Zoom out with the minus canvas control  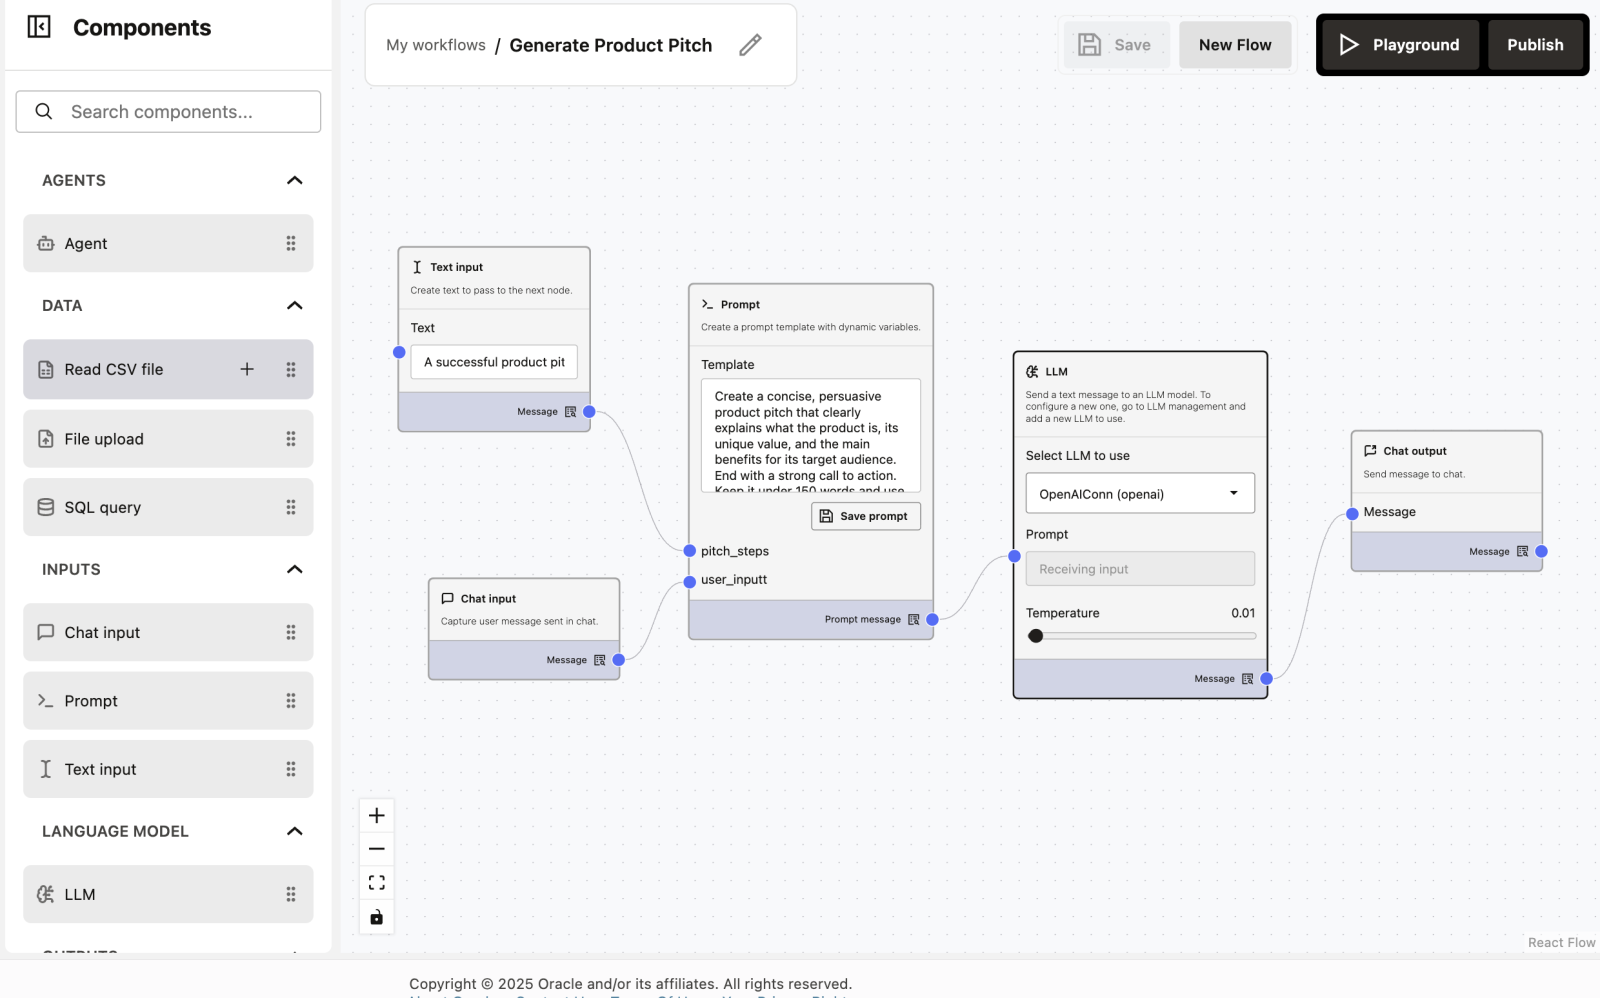coord(376,848)
